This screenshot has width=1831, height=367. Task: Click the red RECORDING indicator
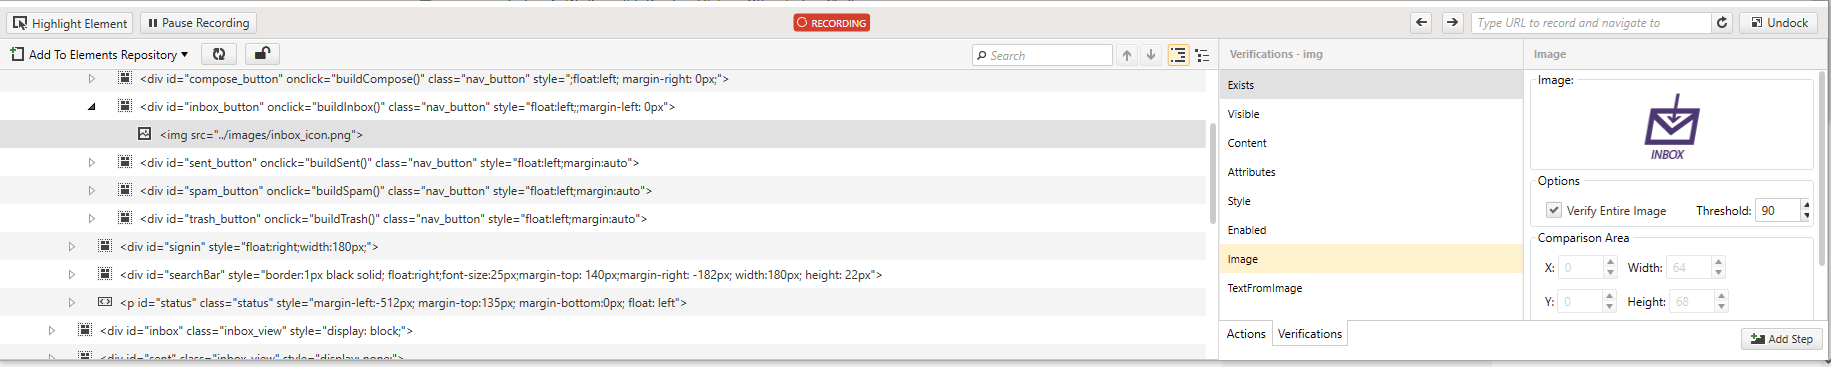click(x=832, y=23)
